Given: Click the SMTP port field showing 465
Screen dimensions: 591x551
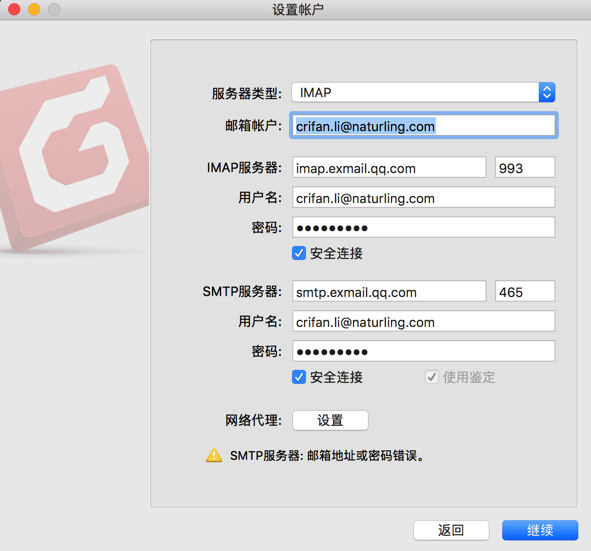Looking at the screenshot, I should click(x=525, y=291).
